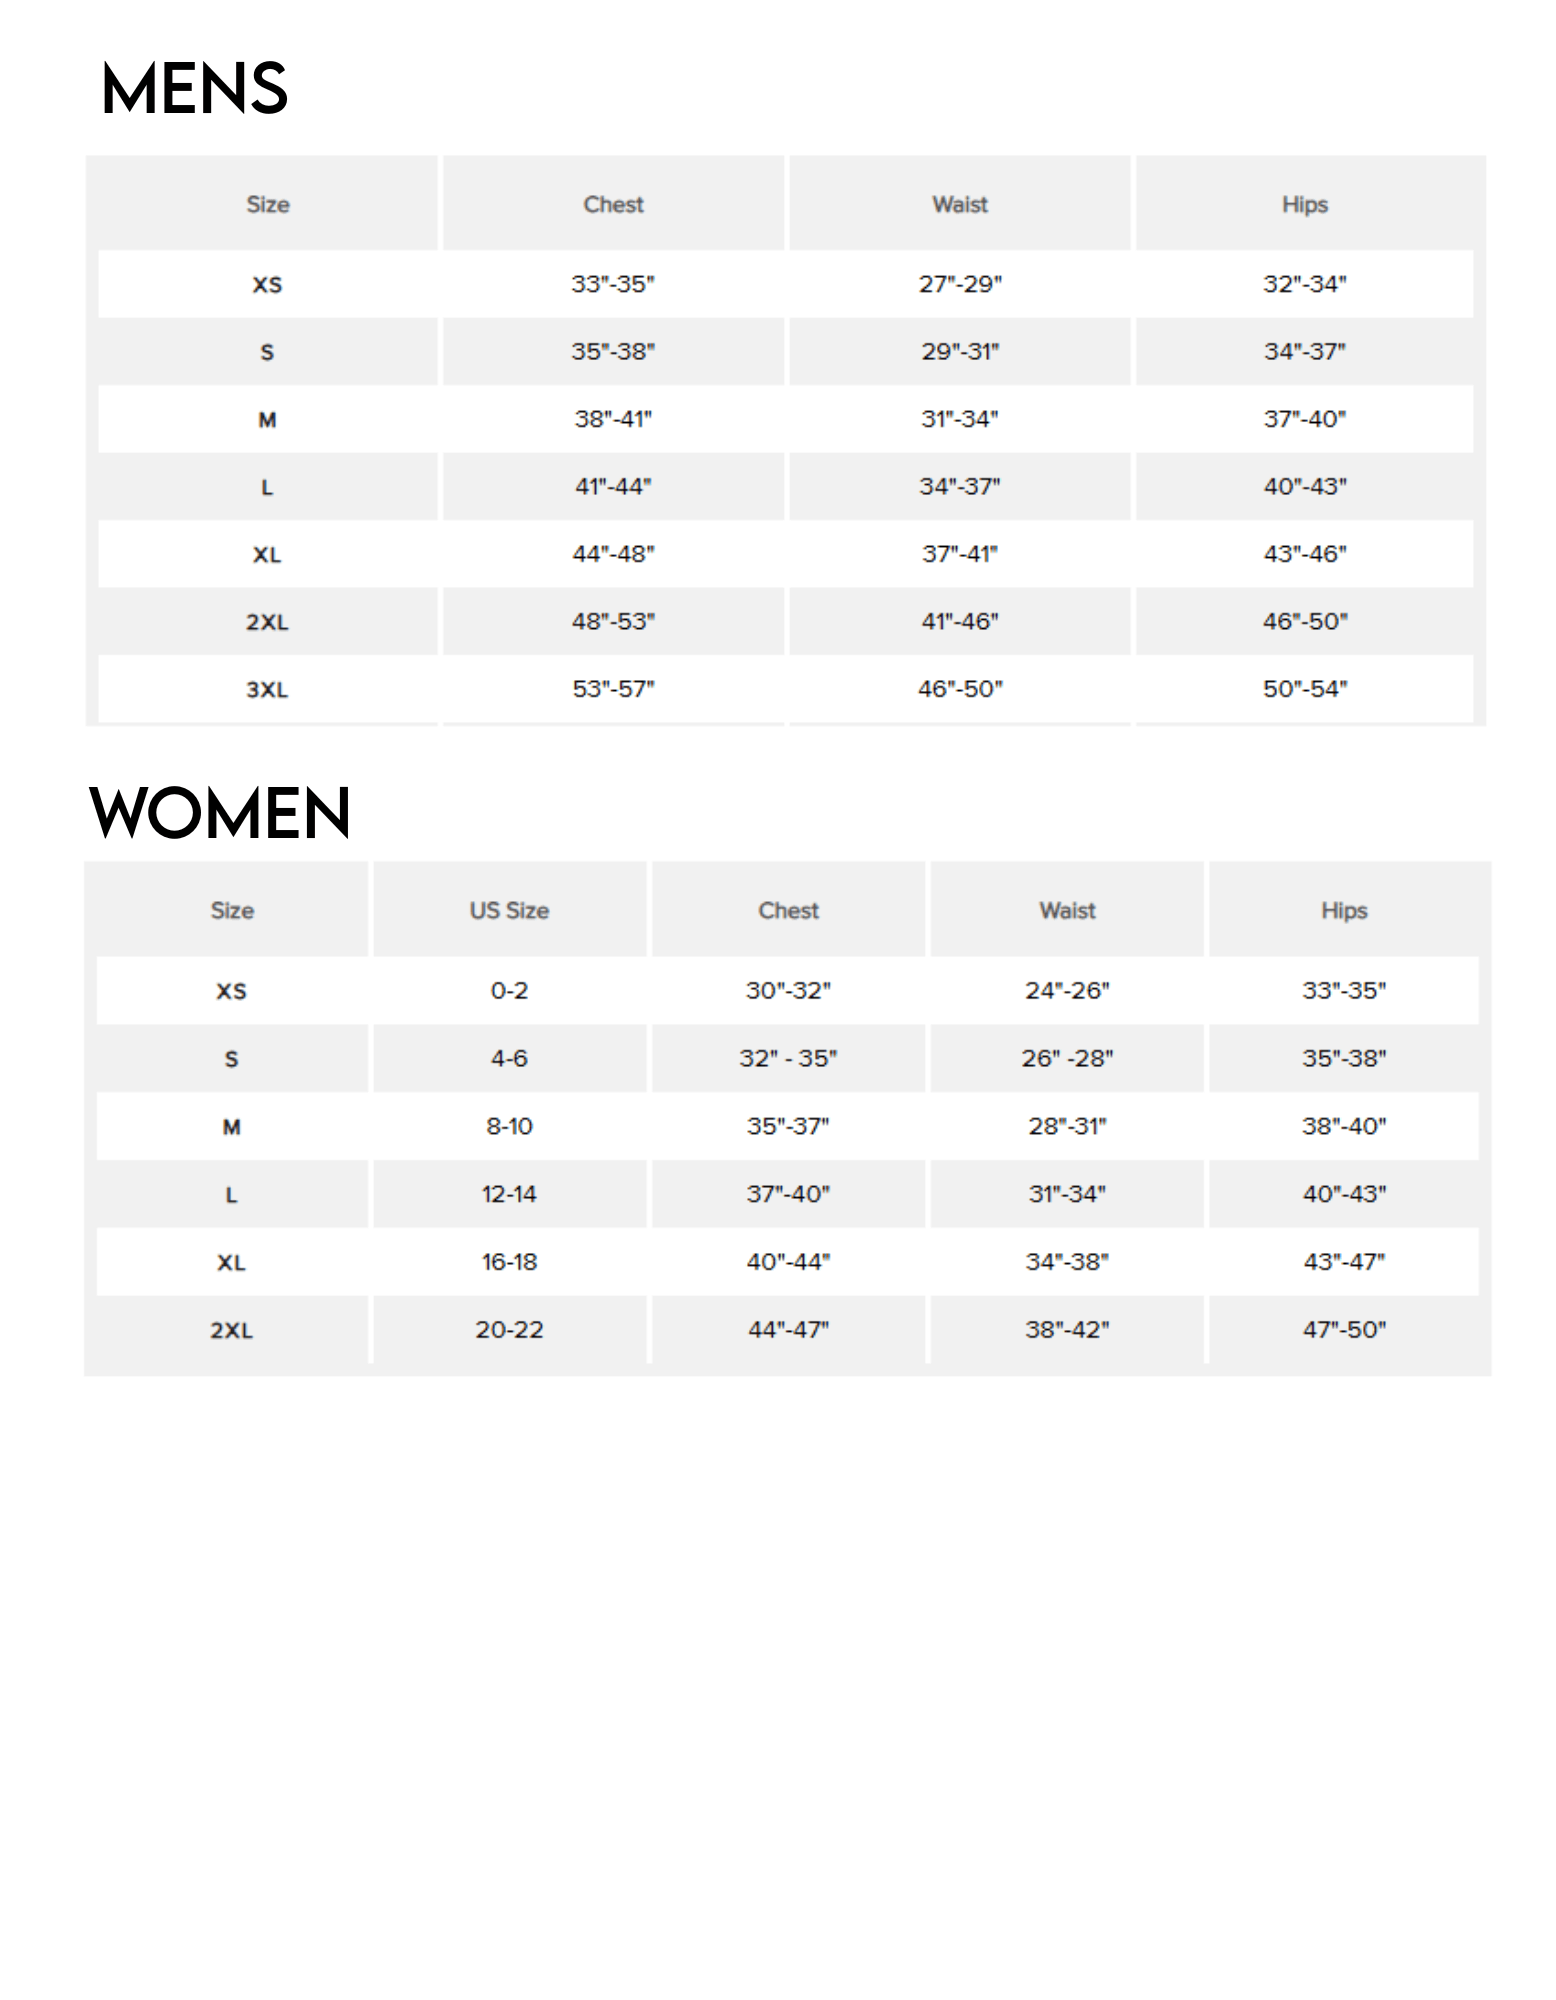Screen dimensions: 1556x2000
Task: Click the Mens XS size label
Action: click(x=267, y=285)
